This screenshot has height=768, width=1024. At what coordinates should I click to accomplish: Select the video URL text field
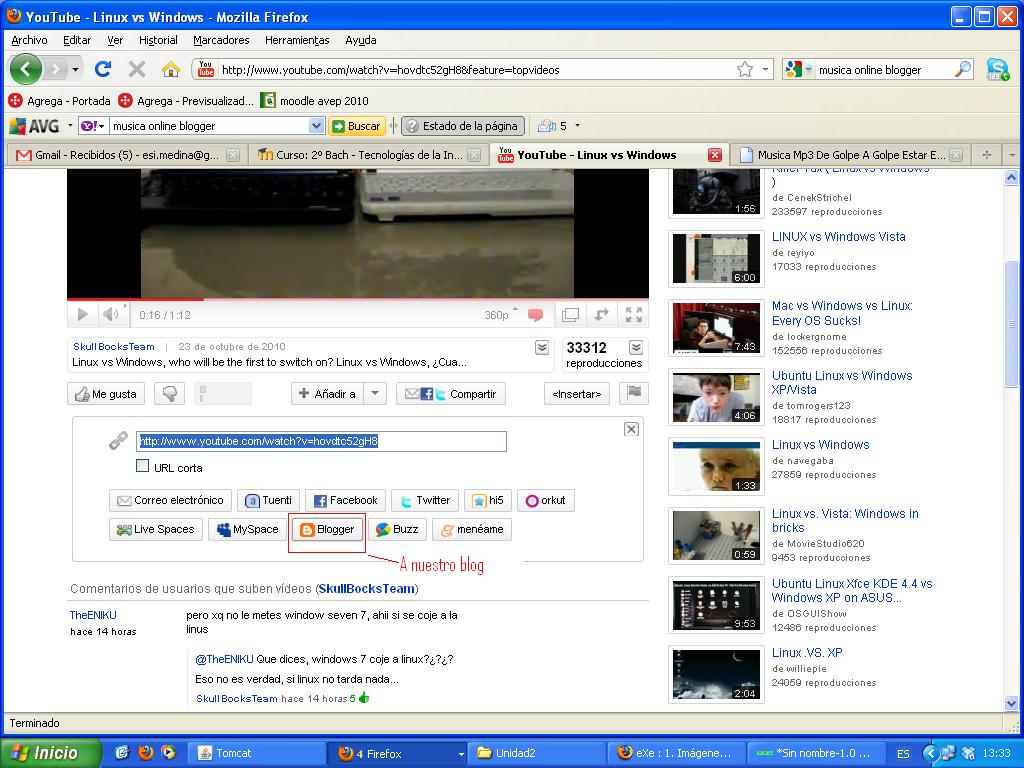click(321, 441)
